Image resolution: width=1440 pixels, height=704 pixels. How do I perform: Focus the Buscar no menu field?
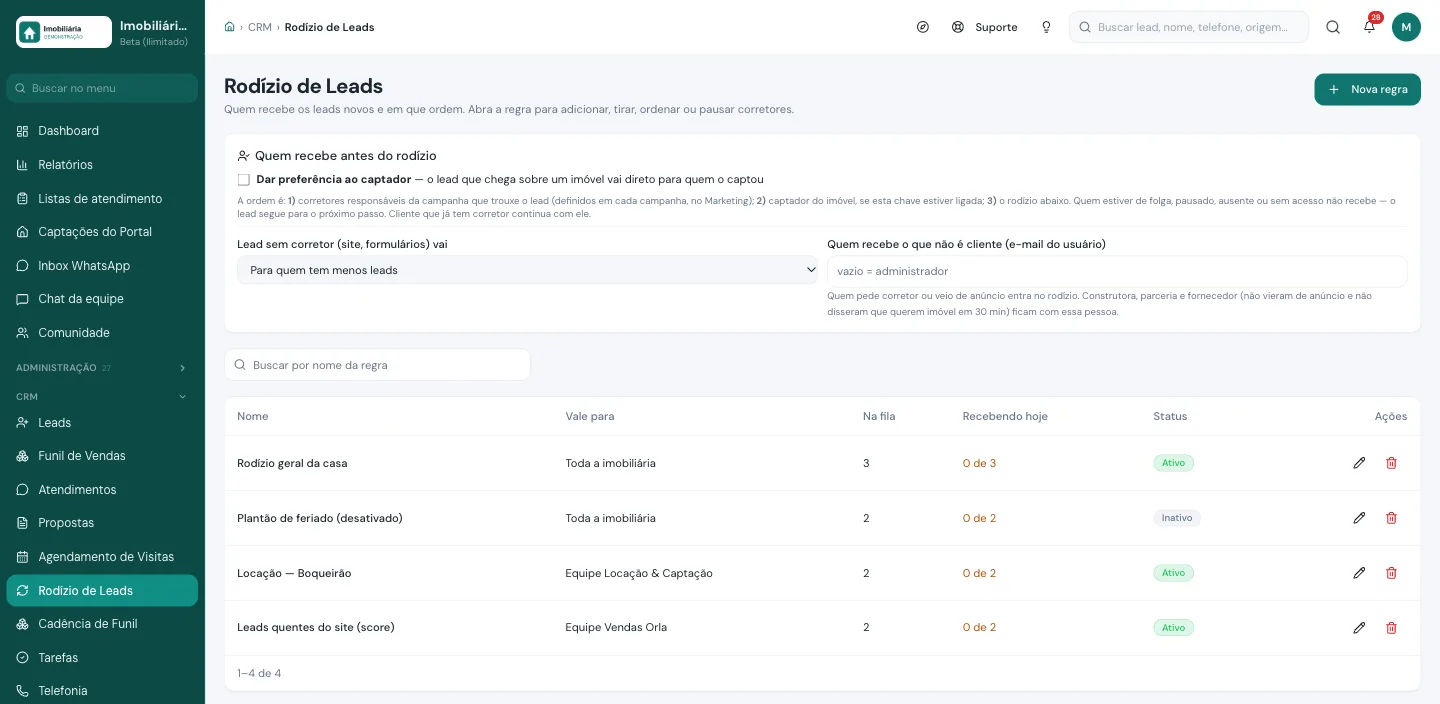pyautogui.click(x=102, y=88)
